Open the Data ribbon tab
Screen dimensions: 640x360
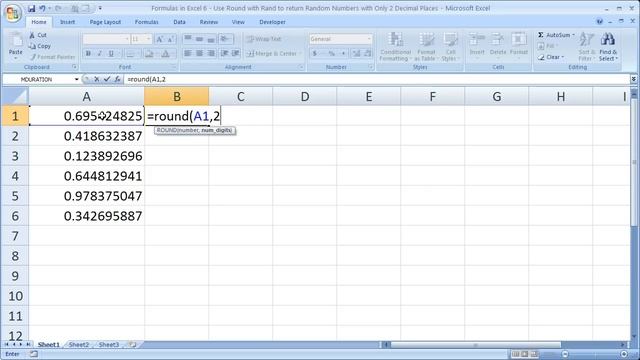tap(179, 22)
